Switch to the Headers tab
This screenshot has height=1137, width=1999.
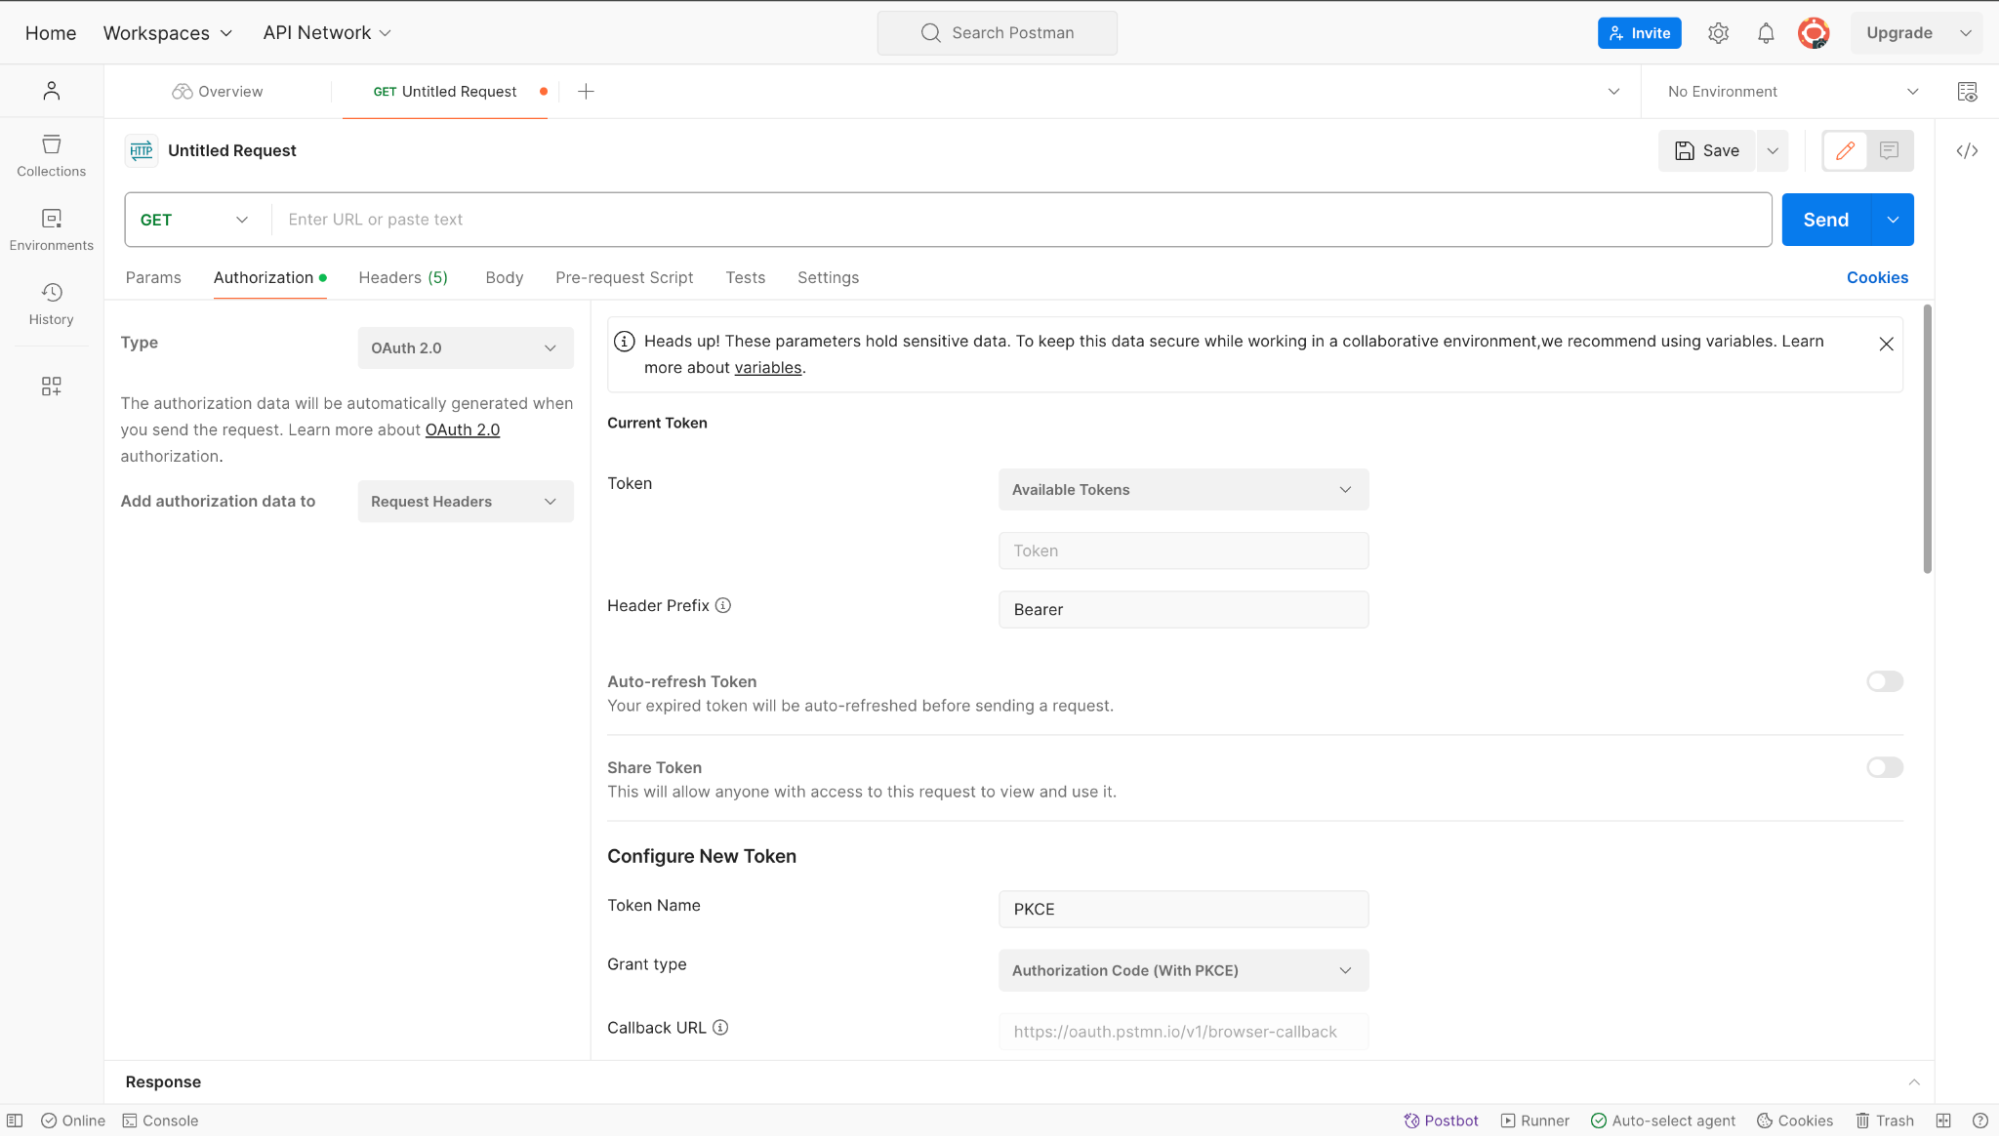(x=402, y=278)
